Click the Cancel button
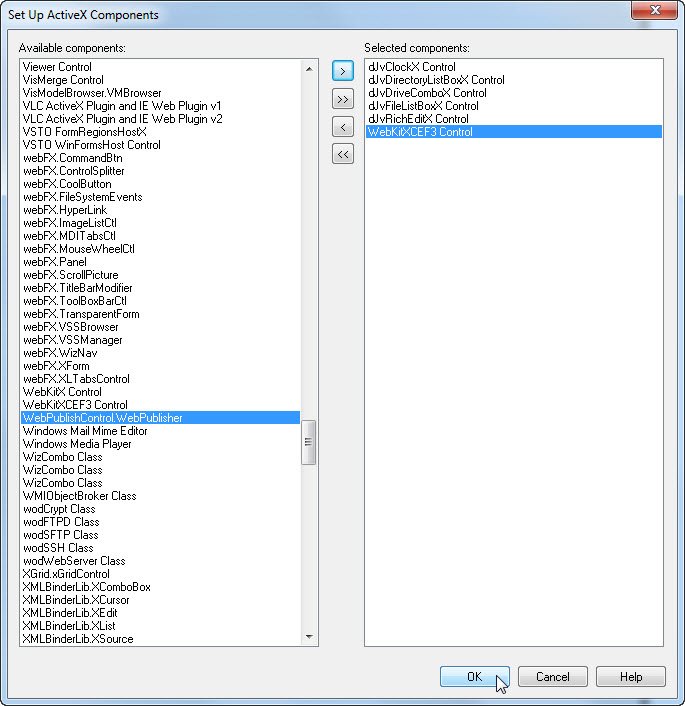 553,677
